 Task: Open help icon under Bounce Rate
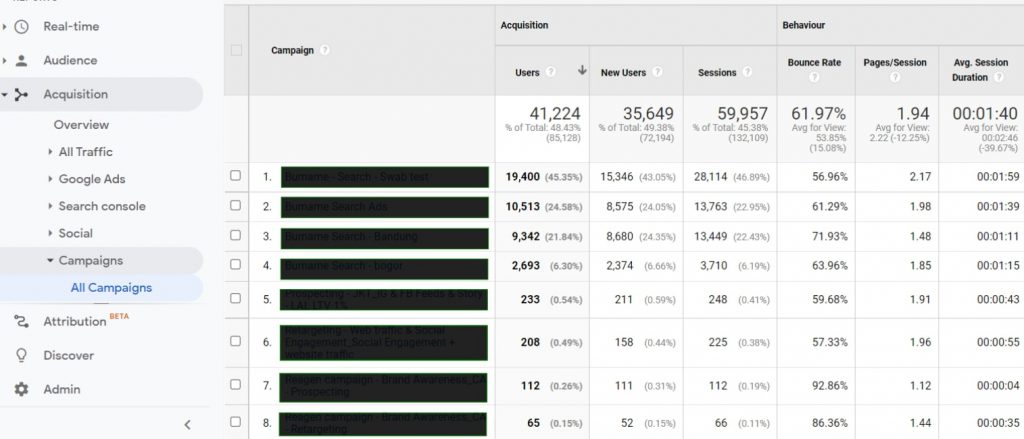tap(814, 77)
